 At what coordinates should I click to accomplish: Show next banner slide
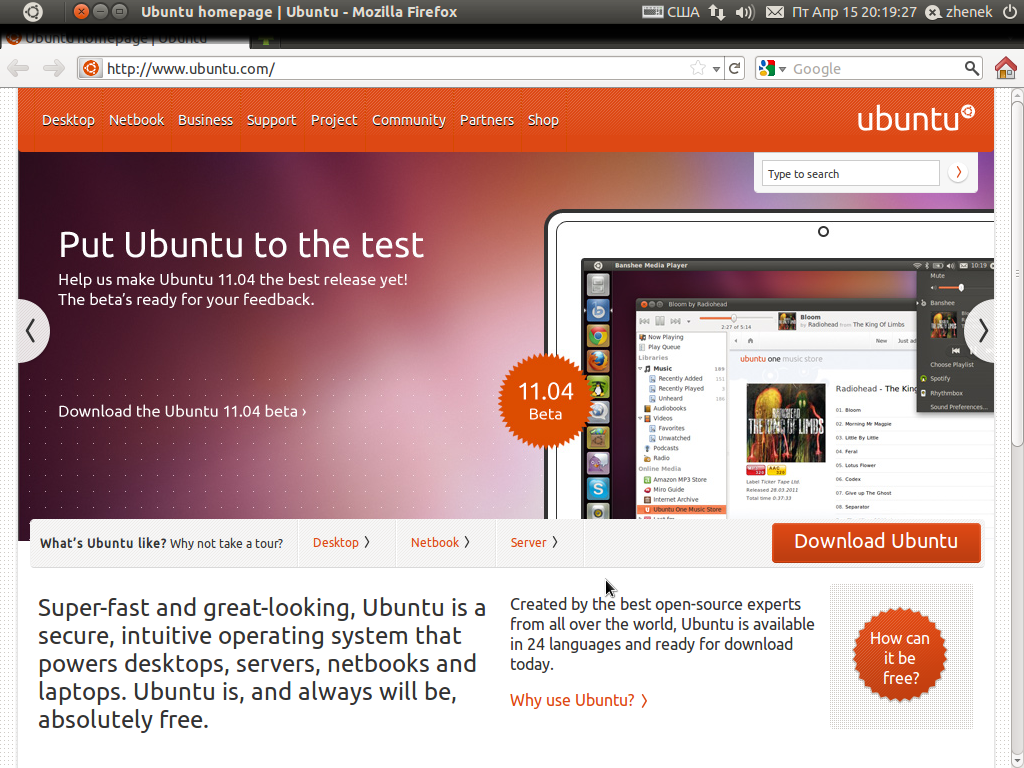click(980, 331)
